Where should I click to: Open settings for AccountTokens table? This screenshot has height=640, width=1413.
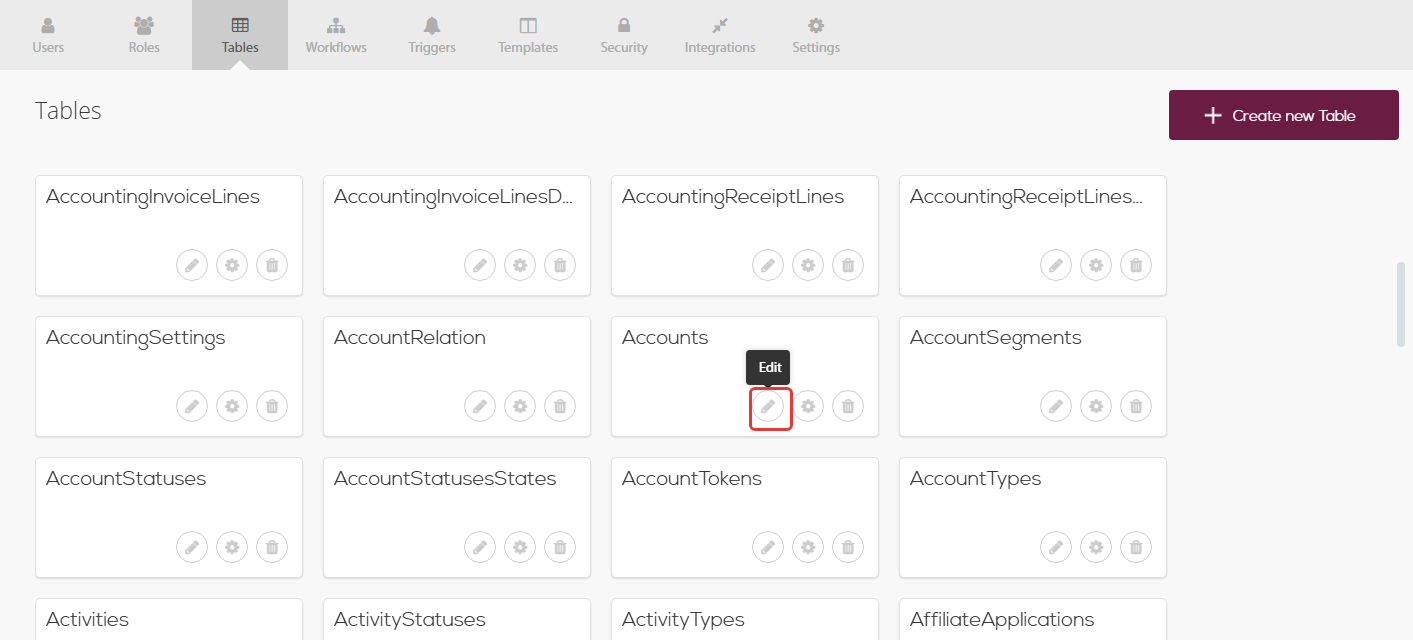(x=808, y=547)
